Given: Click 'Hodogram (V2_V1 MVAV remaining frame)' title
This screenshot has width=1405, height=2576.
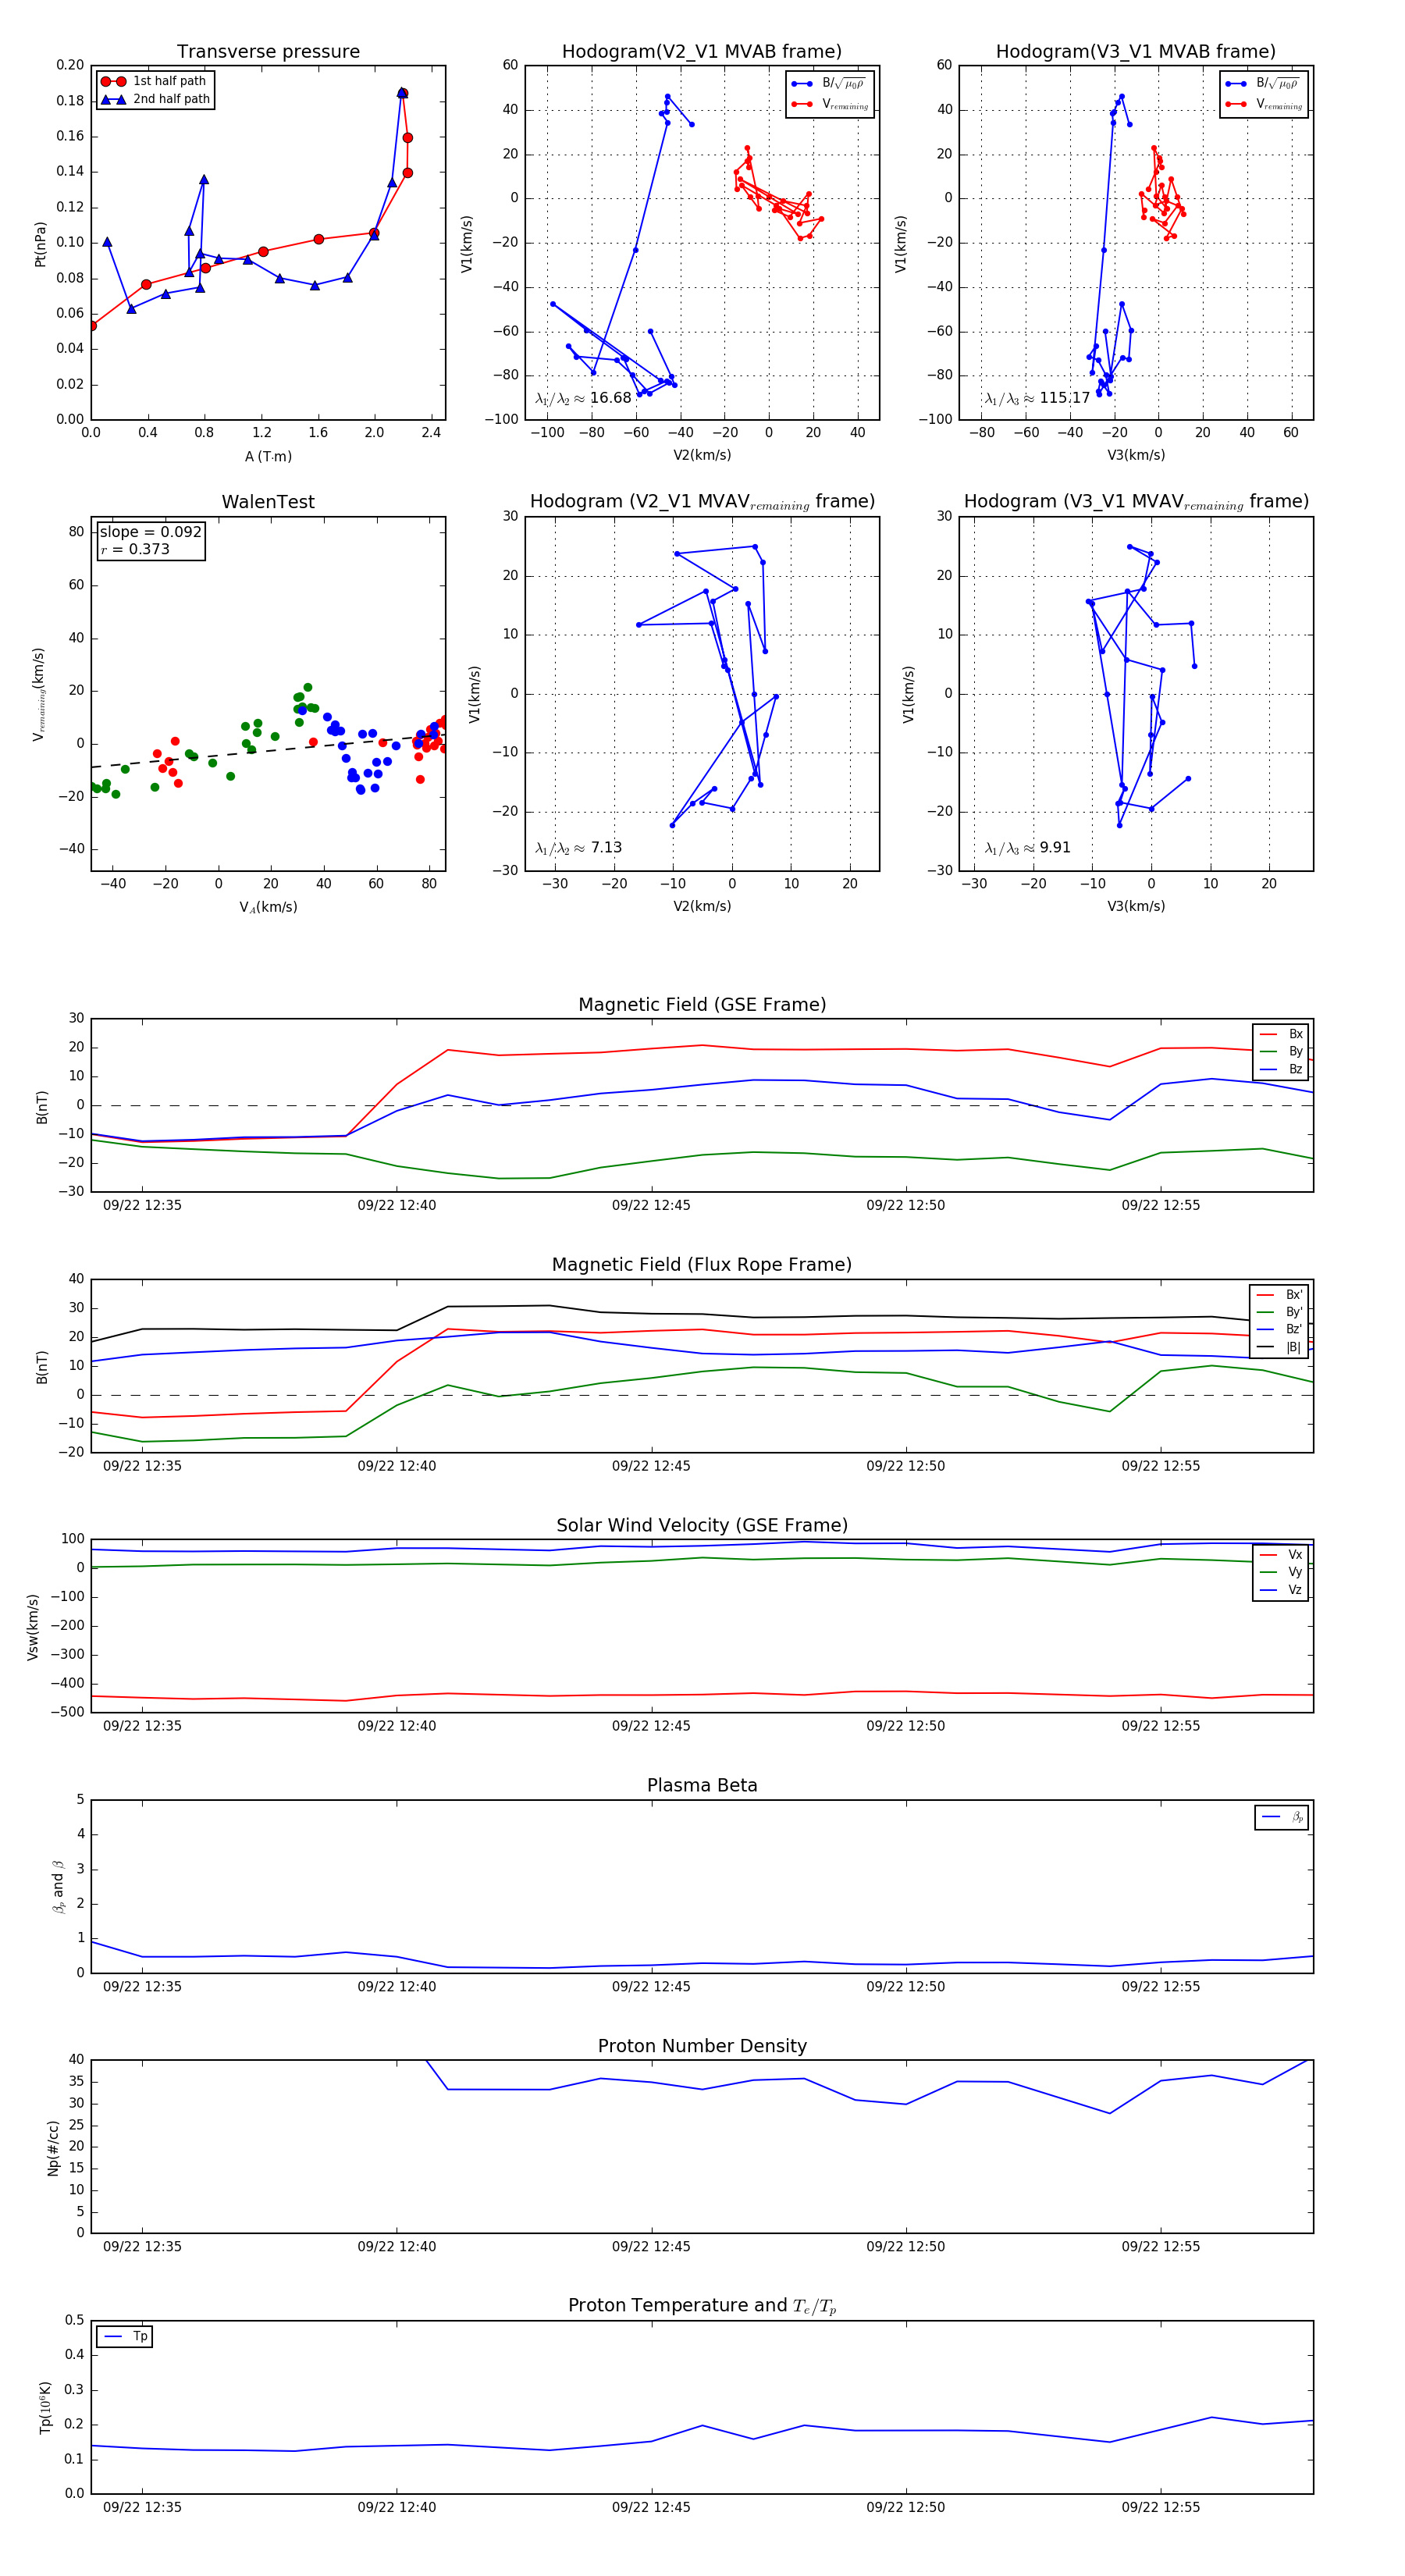Looking at the screenshot, I should pos(702,502).
